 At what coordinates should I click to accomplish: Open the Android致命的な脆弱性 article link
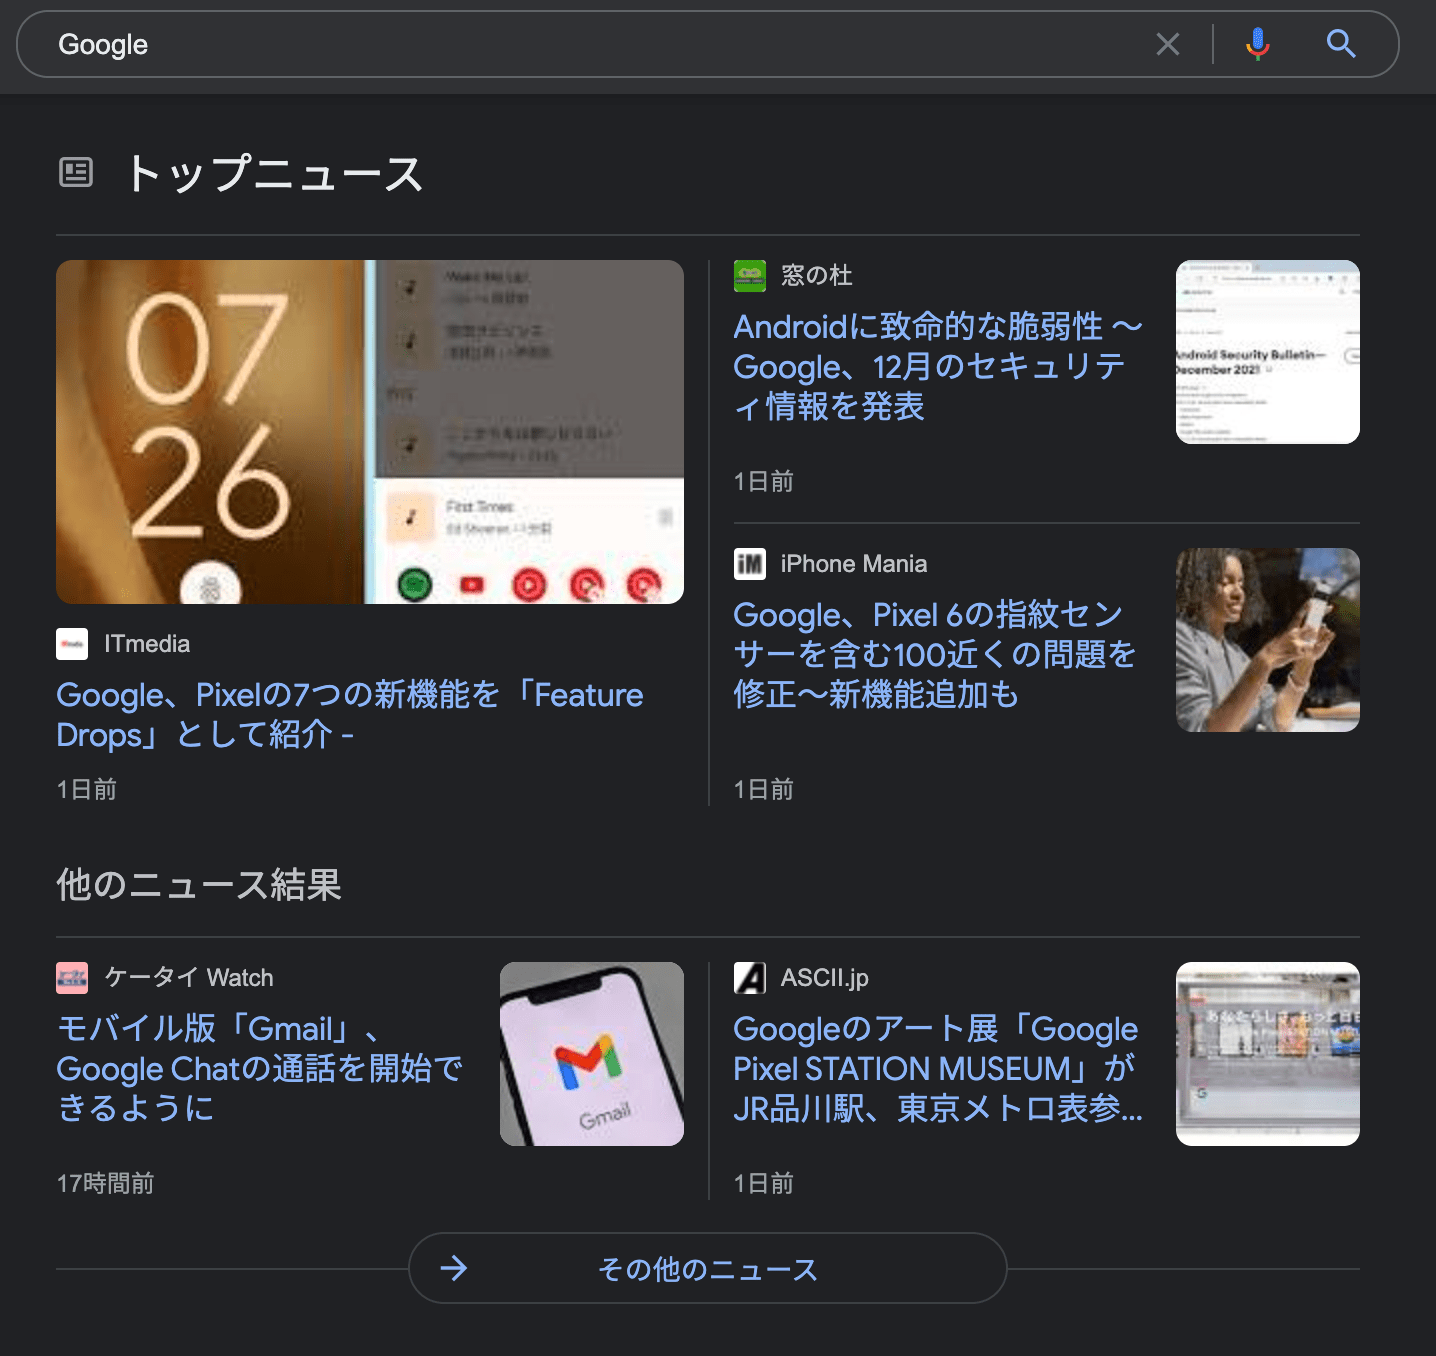(x=937, y=366)
